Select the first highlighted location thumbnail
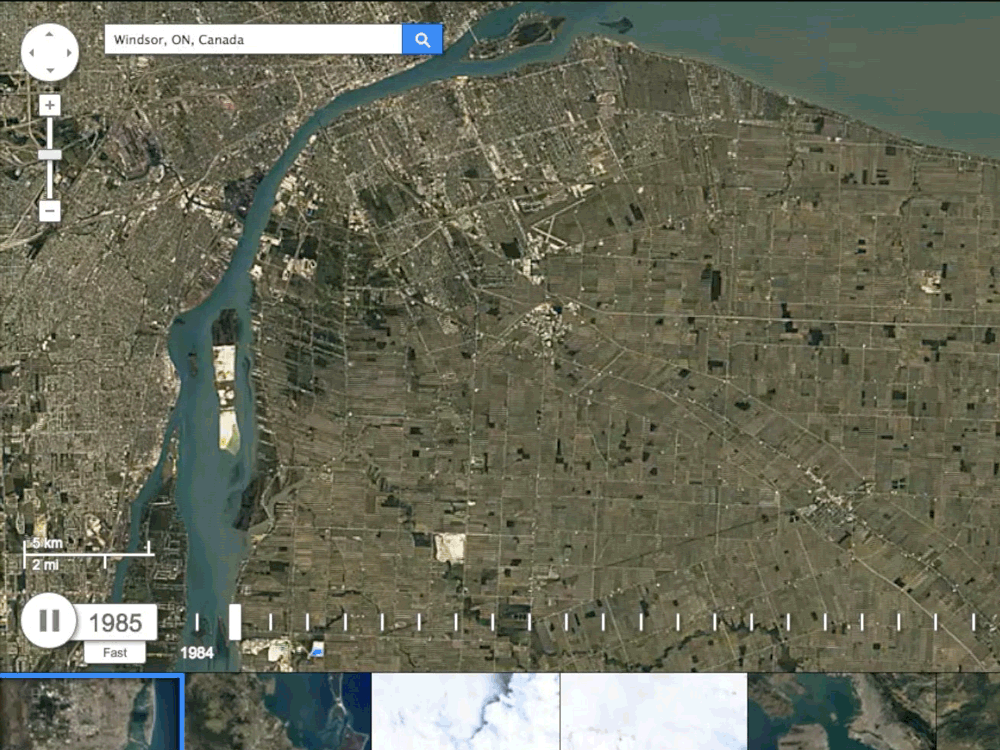The width and height of the screenshot is (1000, 750). [92, 712]
